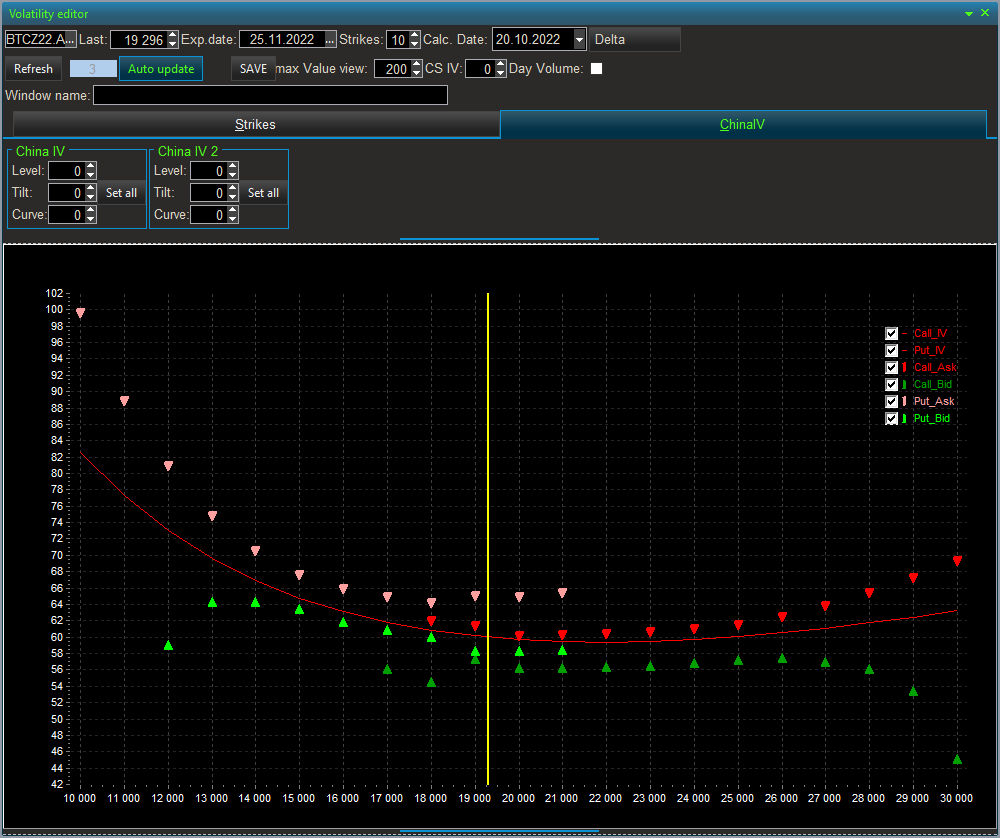Increase China IV Tilt spinner
The image size is (1000, 838).
91,188
